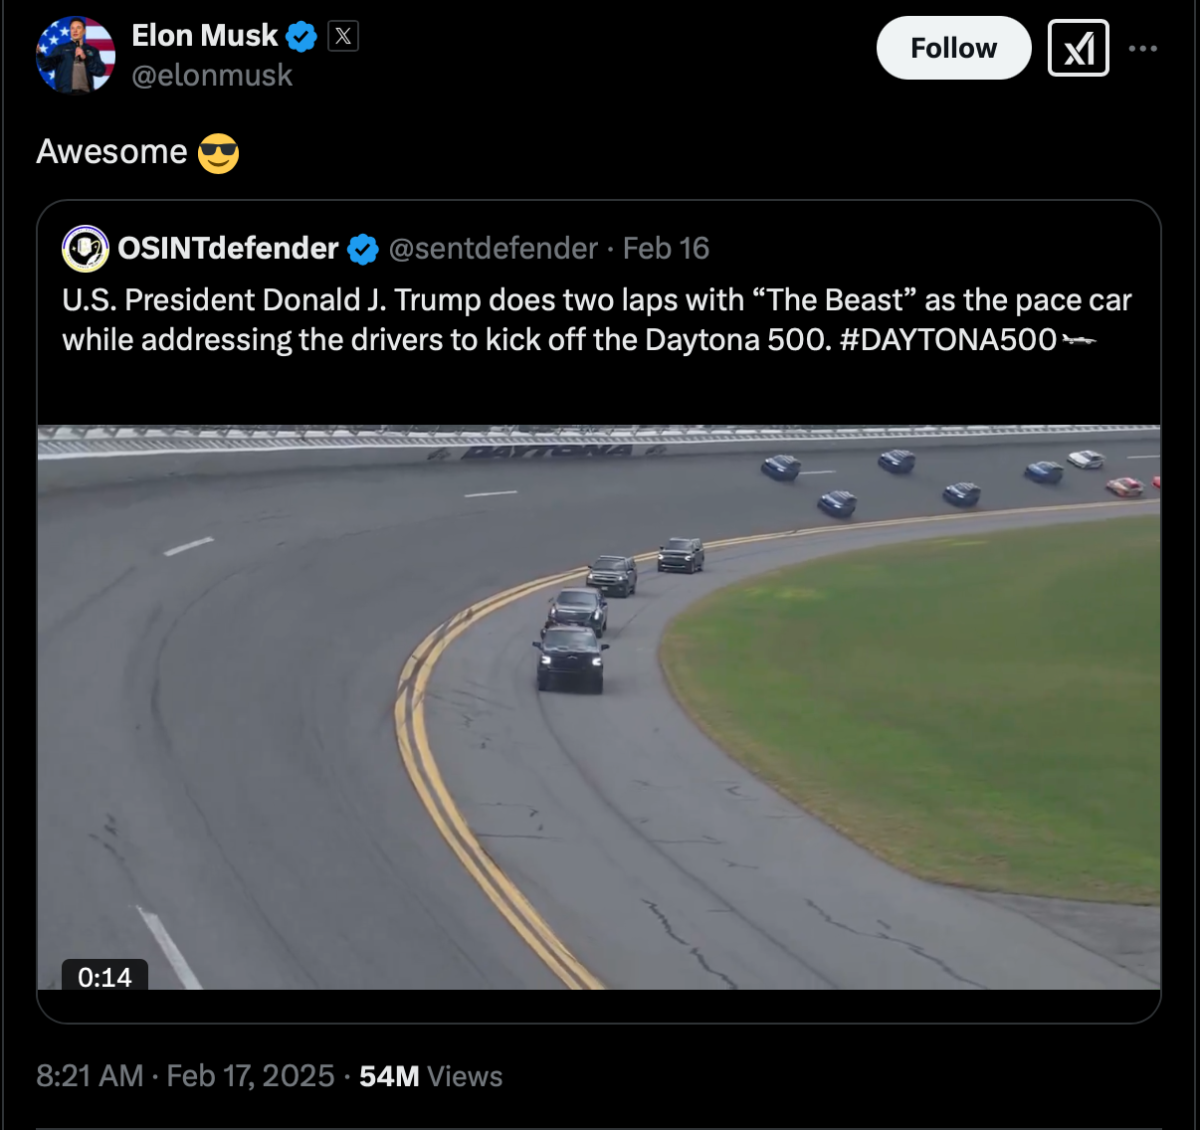Click the OSINTdefender avatar icon
1200x1130 pixels.
[85, 248]
